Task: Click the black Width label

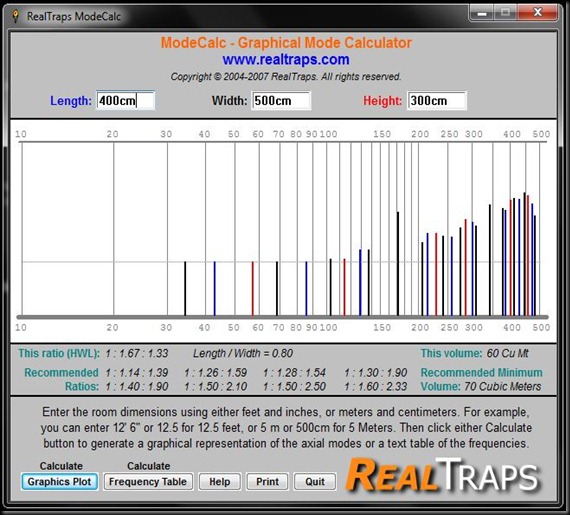Action: click(229, 101)
